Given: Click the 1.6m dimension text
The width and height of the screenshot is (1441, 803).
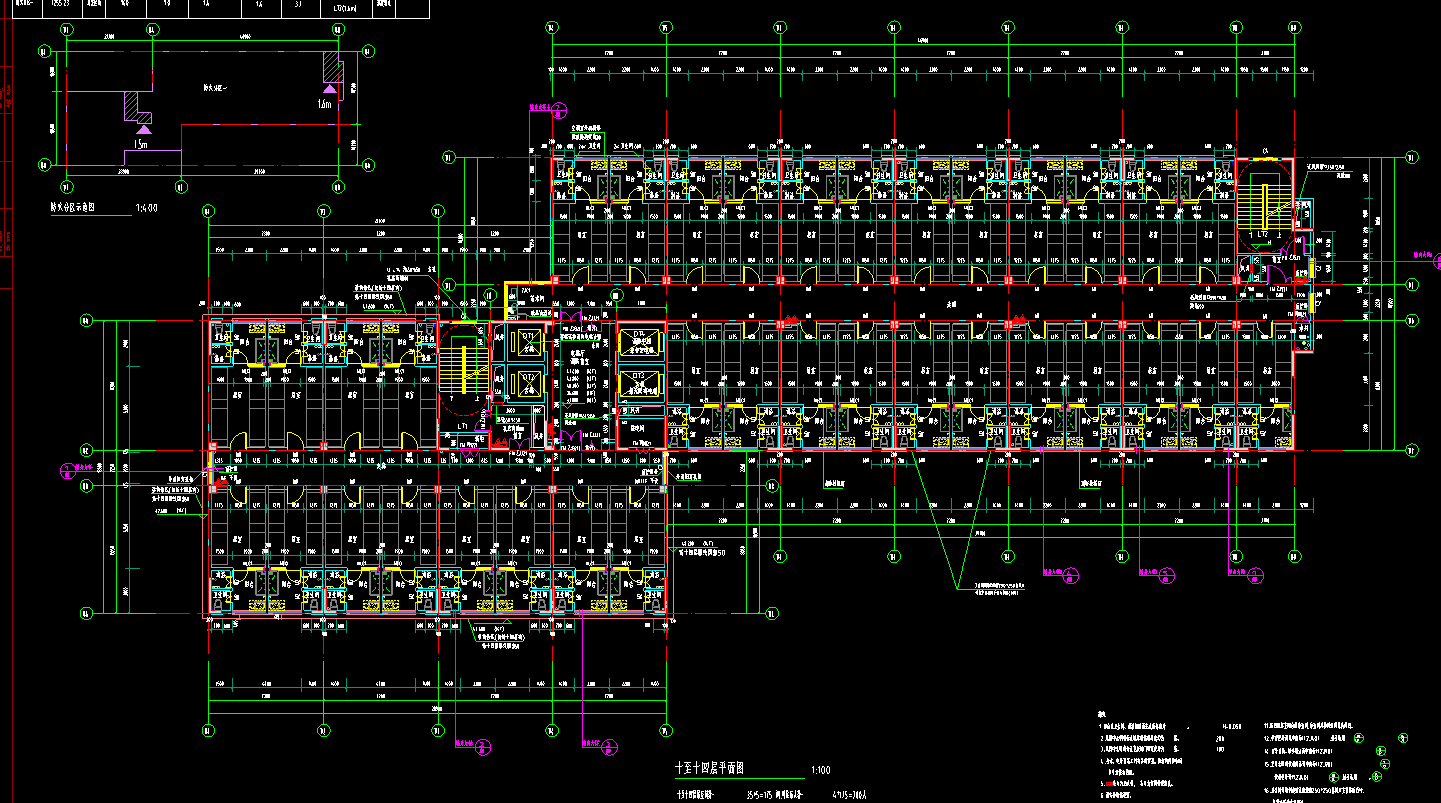Looking at the screenshot, I should 323,104.
